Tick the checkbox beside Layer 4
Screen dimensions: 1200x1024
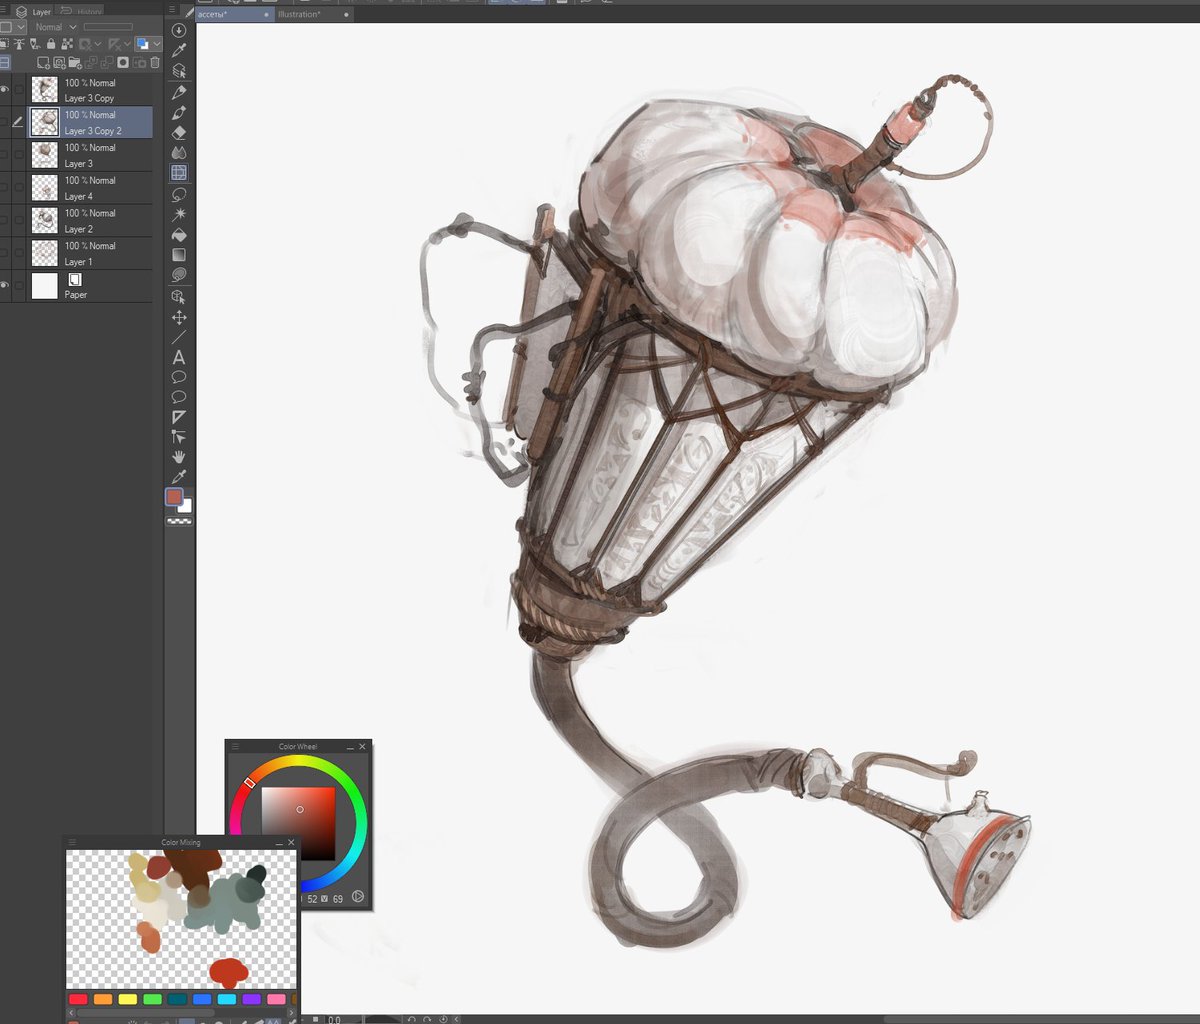pos(19,188)
